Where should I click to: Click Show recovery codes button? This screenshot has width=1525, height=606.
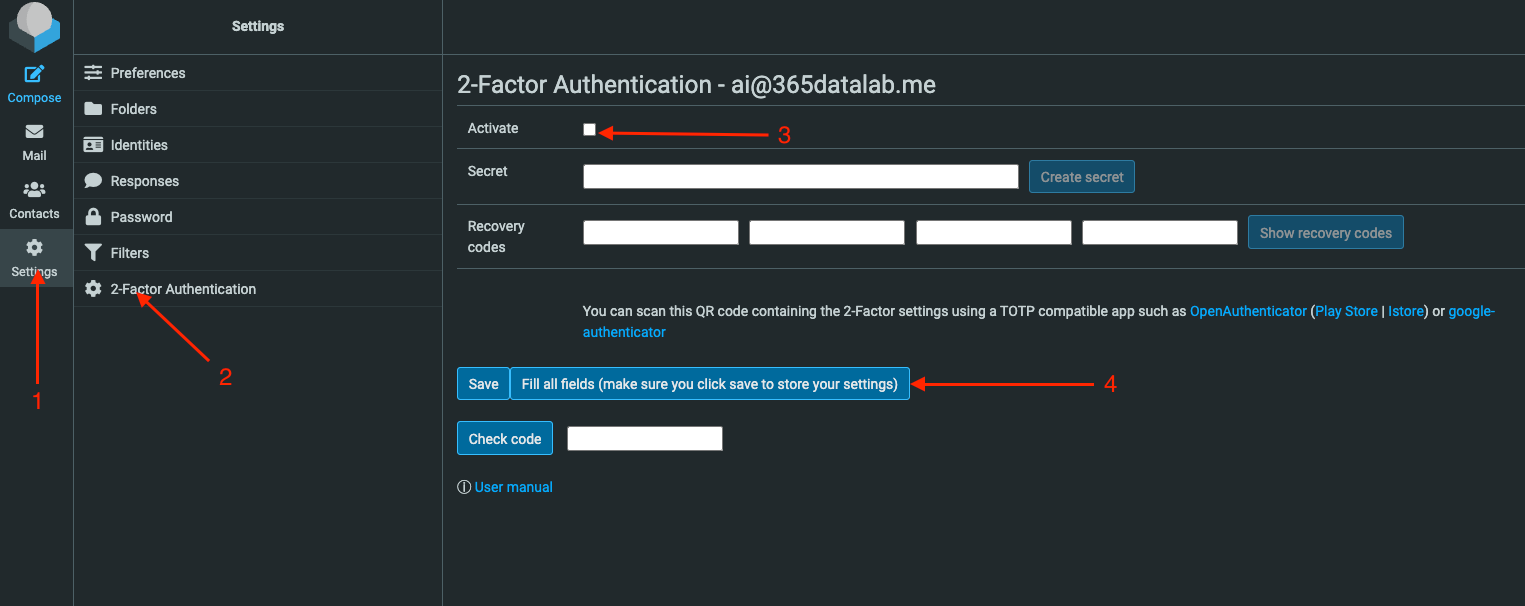tap(1326, 233)
